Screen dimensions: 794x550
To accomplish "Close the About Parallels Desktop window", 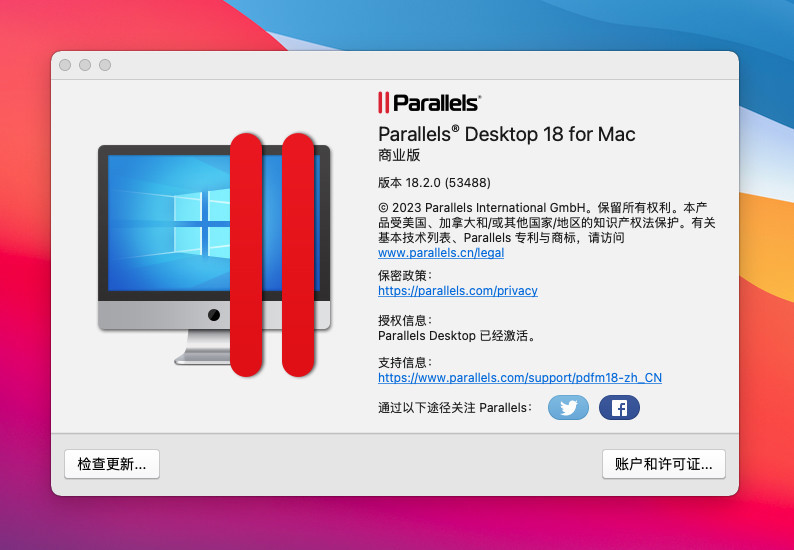I will point(65,65).
